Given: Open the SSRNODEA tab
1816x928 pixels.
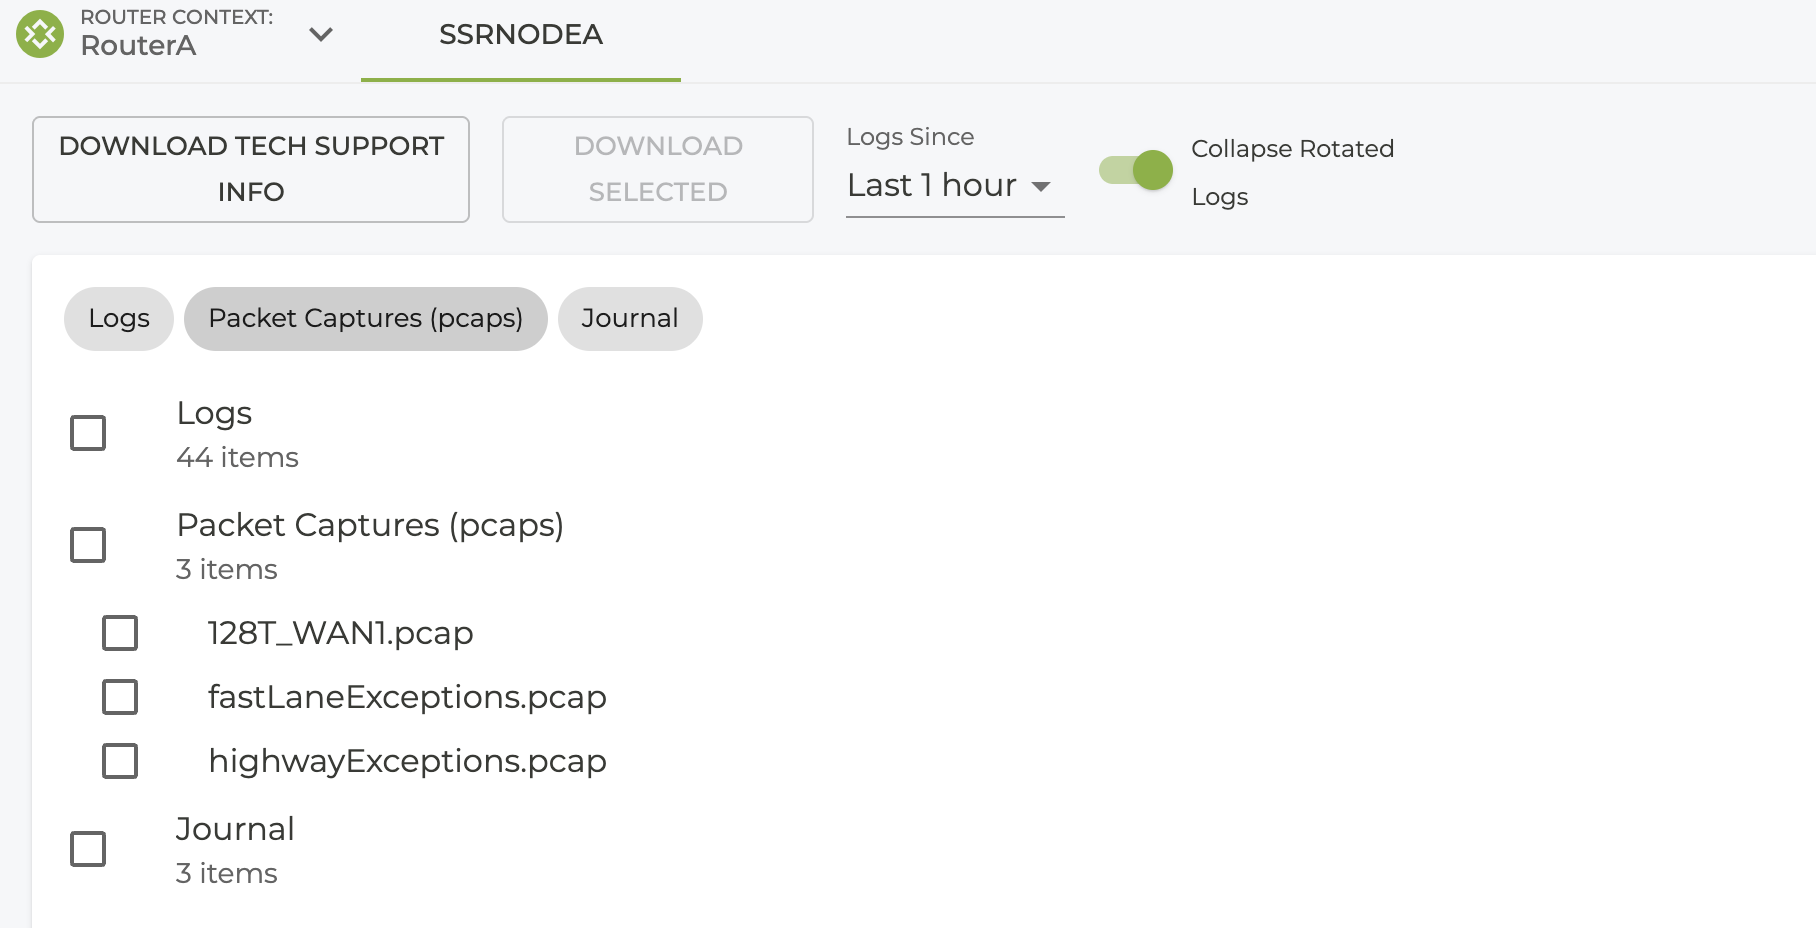Looking at the screenshot, I should coord(521,35).
